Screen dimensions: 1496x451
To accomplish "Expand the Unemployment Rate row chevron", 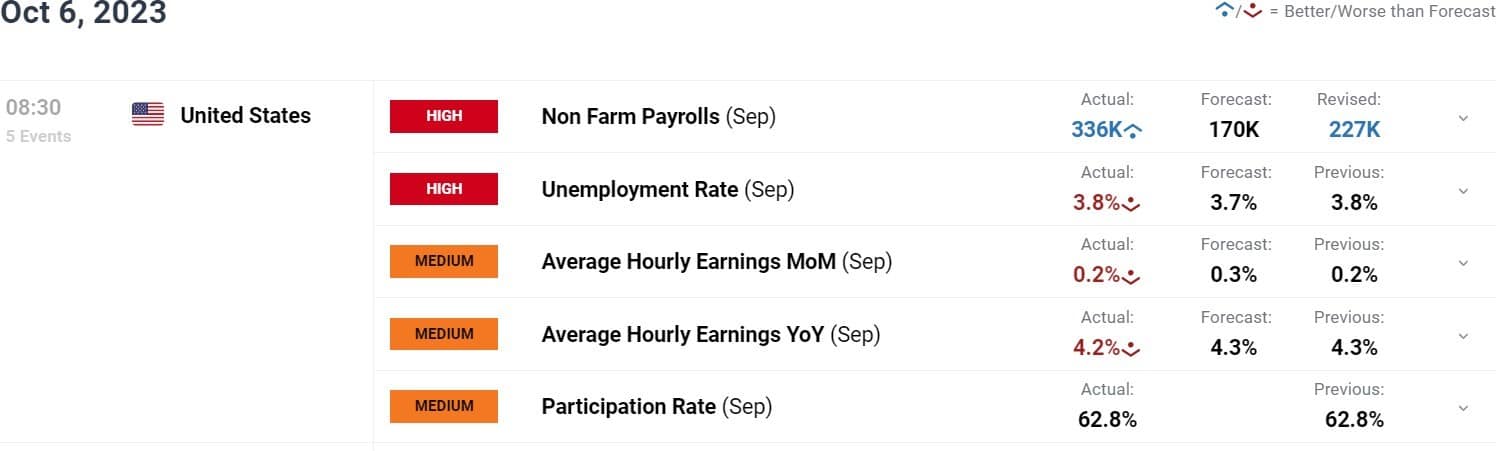I will pos(1463,190).
